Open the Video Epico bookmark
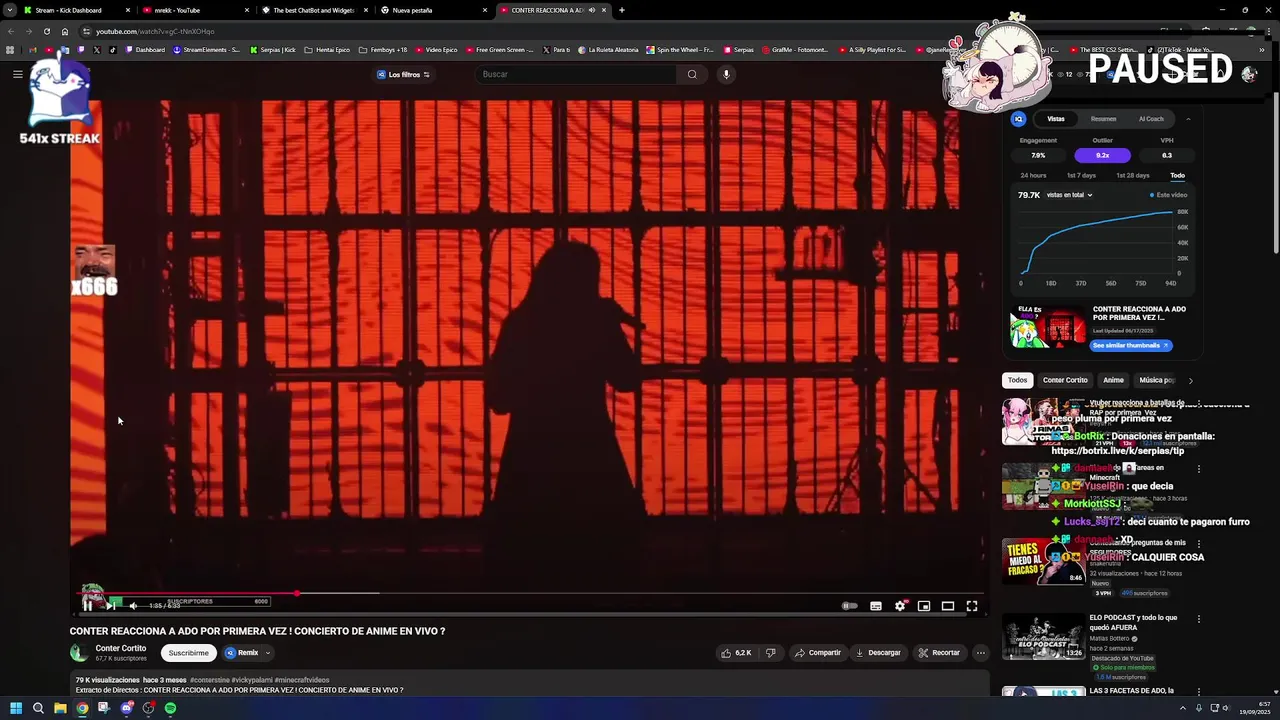Image resolution: width=1280 pixels, height=720 pixels. [436, 50]
